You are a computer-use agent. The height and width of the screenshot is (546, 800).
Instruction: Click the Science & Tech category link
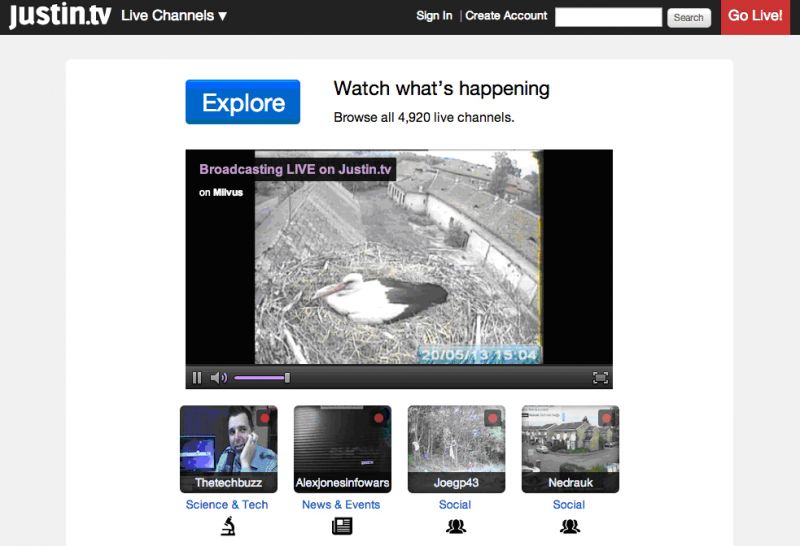pyautogui.click(x=227, y=505)
